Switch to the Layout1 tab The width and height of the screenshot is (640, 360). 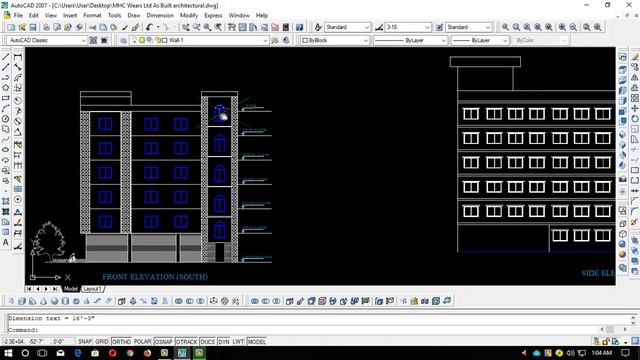pos(92,289)
